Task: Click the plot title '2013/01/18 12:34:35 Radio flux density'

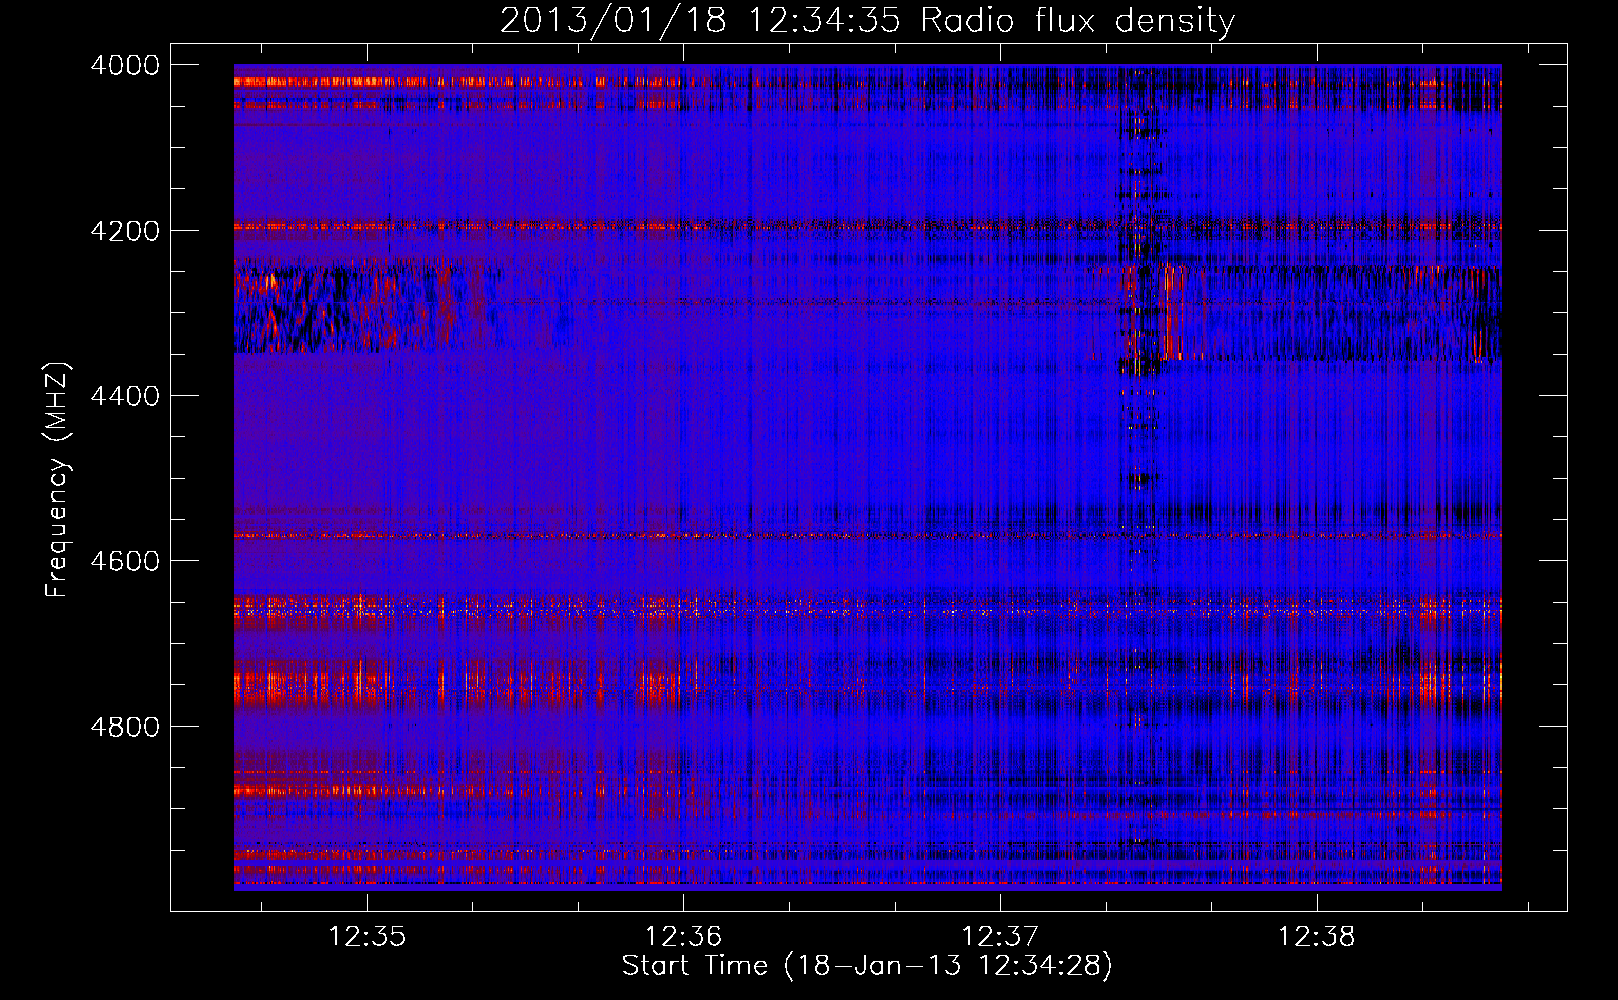Action: pyautogui.click(x=867, y=20)
